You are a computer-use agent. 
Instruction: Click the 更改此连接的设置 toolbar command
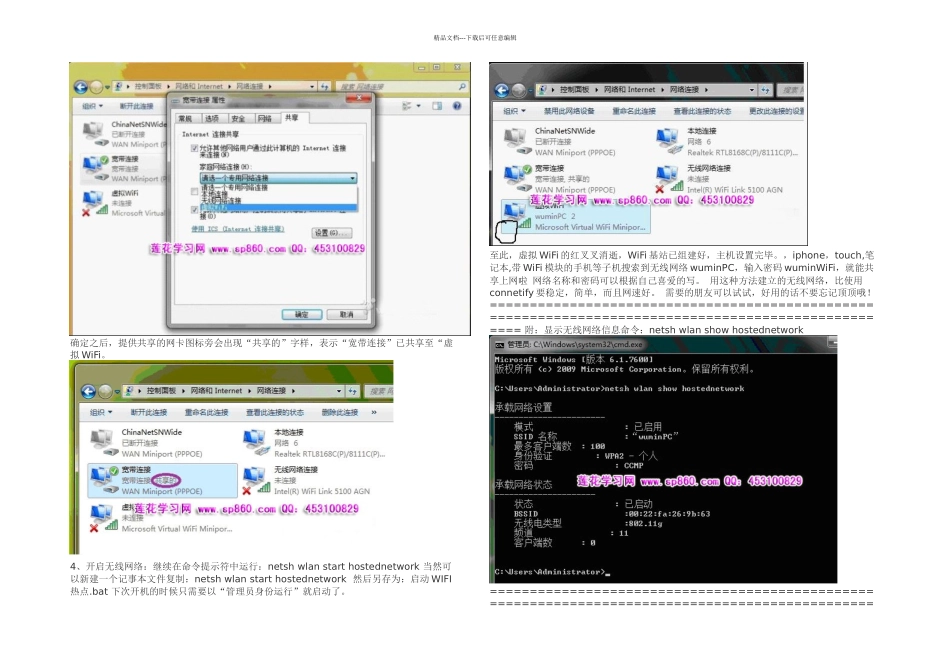click(x=777, y=111)
